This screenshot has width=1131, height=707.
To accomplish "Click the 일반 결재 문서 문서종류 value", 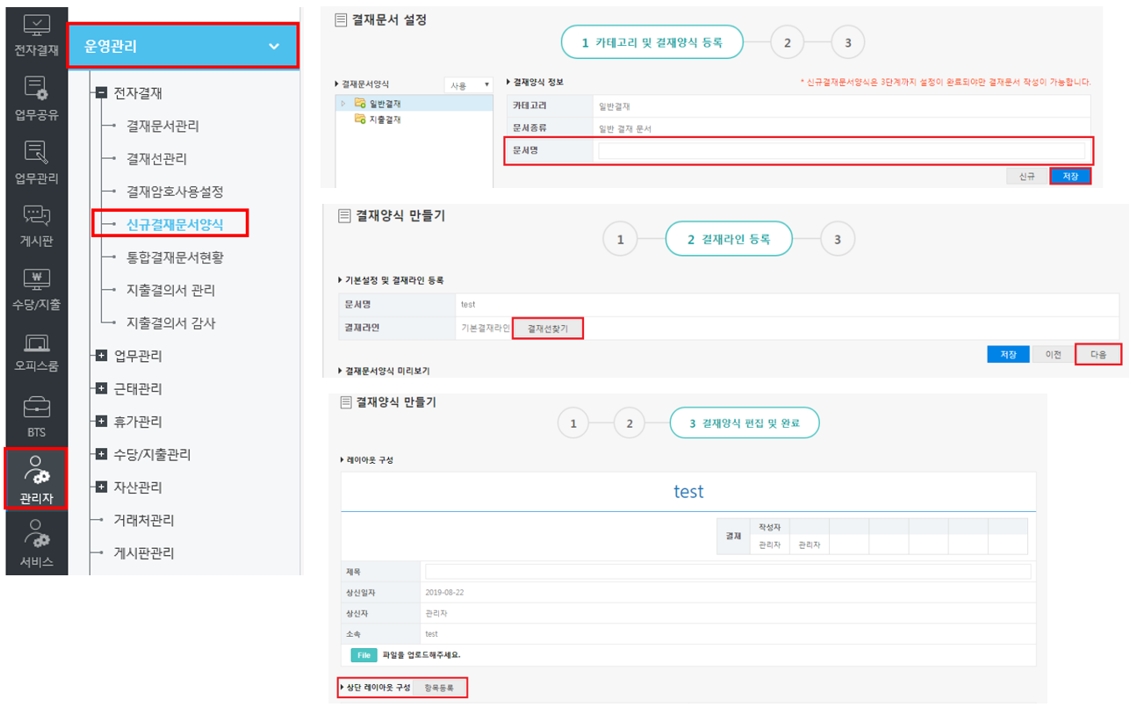I will pyautogui.click(x=625, y=128).
